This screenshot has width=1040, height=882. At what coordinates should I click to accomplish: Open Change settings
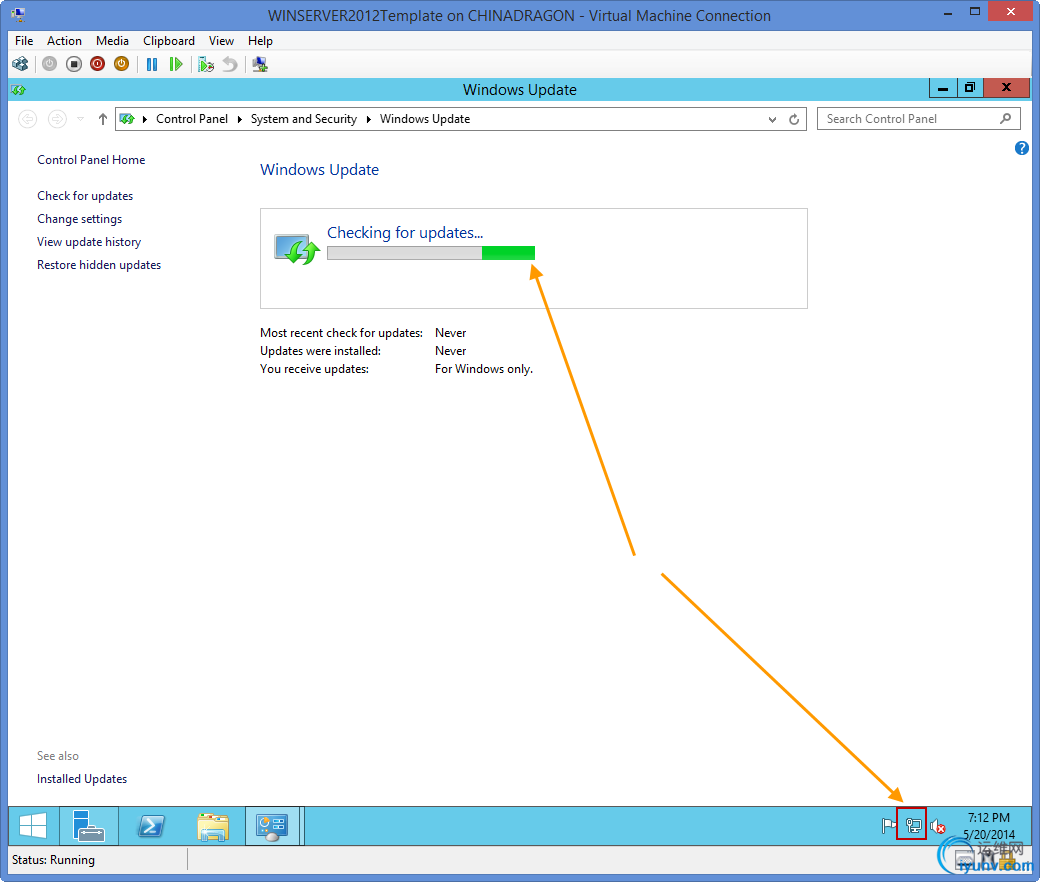(x=80, y=219)
